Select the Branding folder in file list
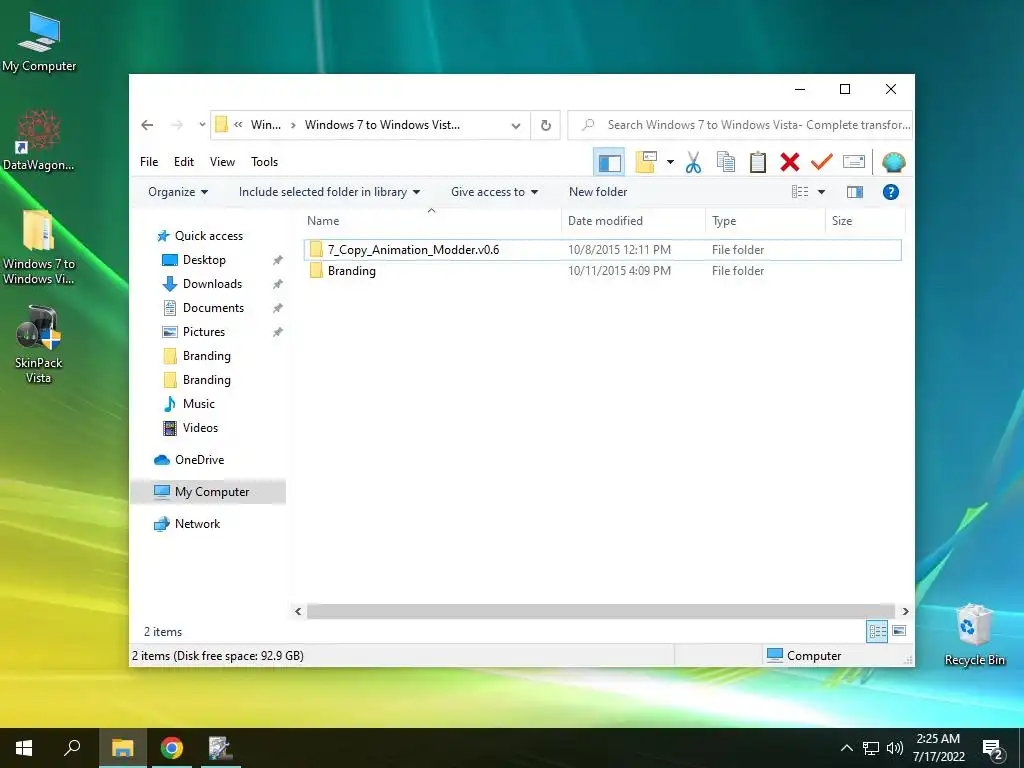This screenshot has width=1024, height=768. pos(602,271)
